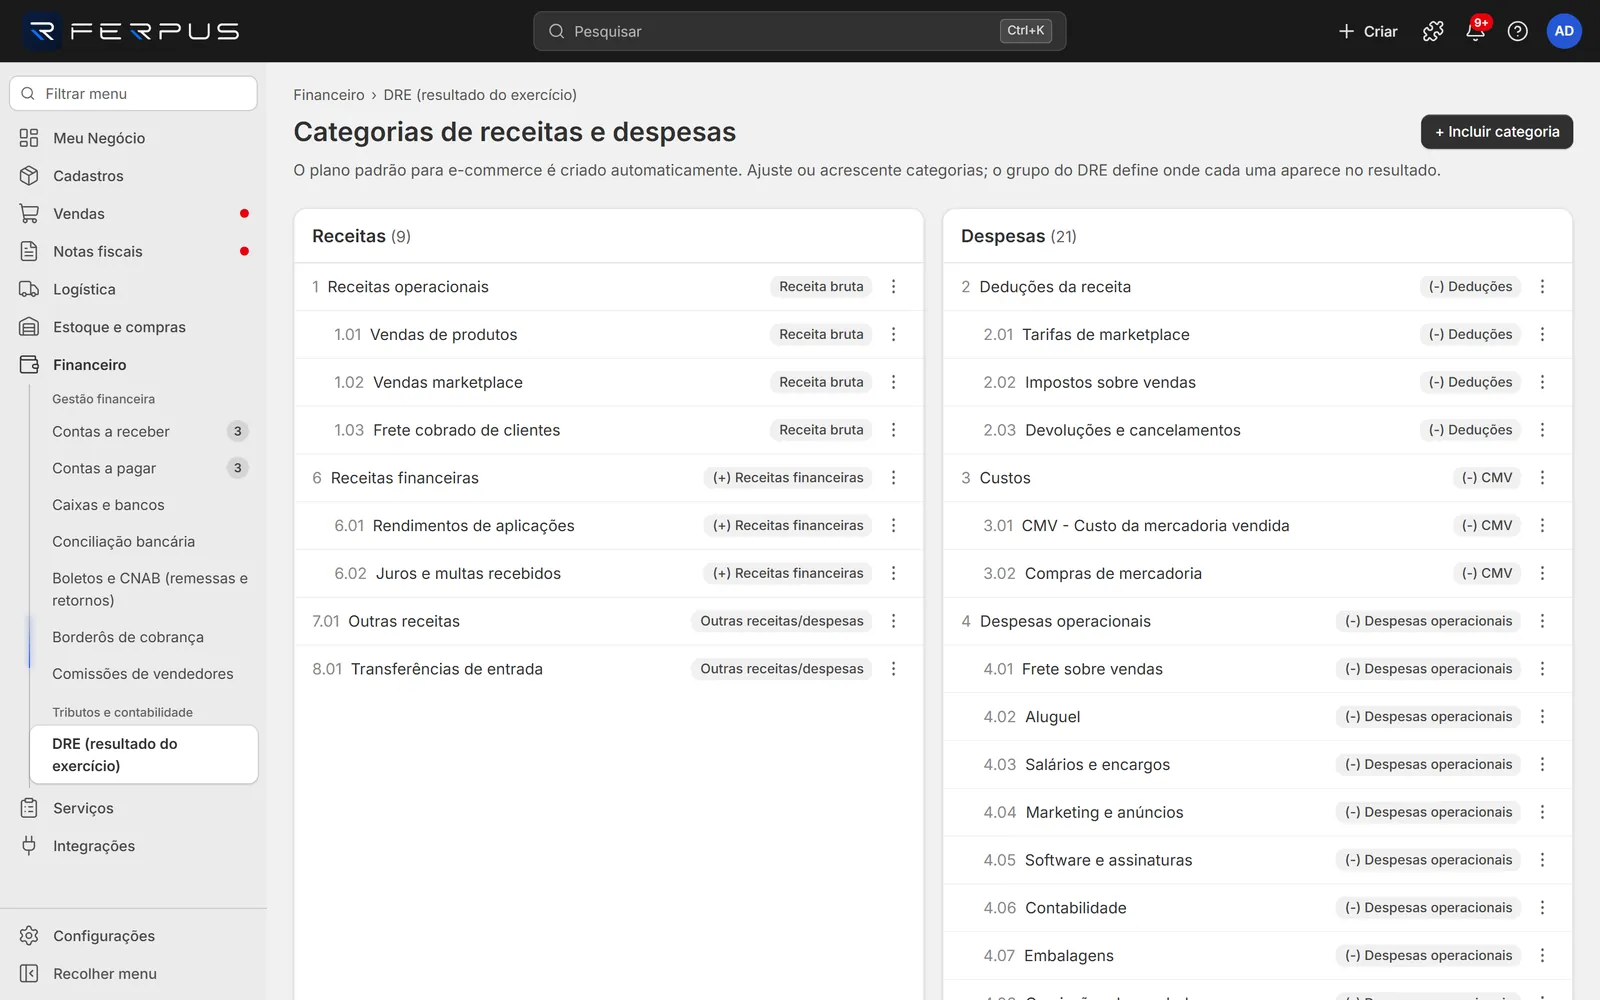Open options menu for Receitas operacionais
The height and width of the screenshot is (1000, 1600).
[894, 286]
